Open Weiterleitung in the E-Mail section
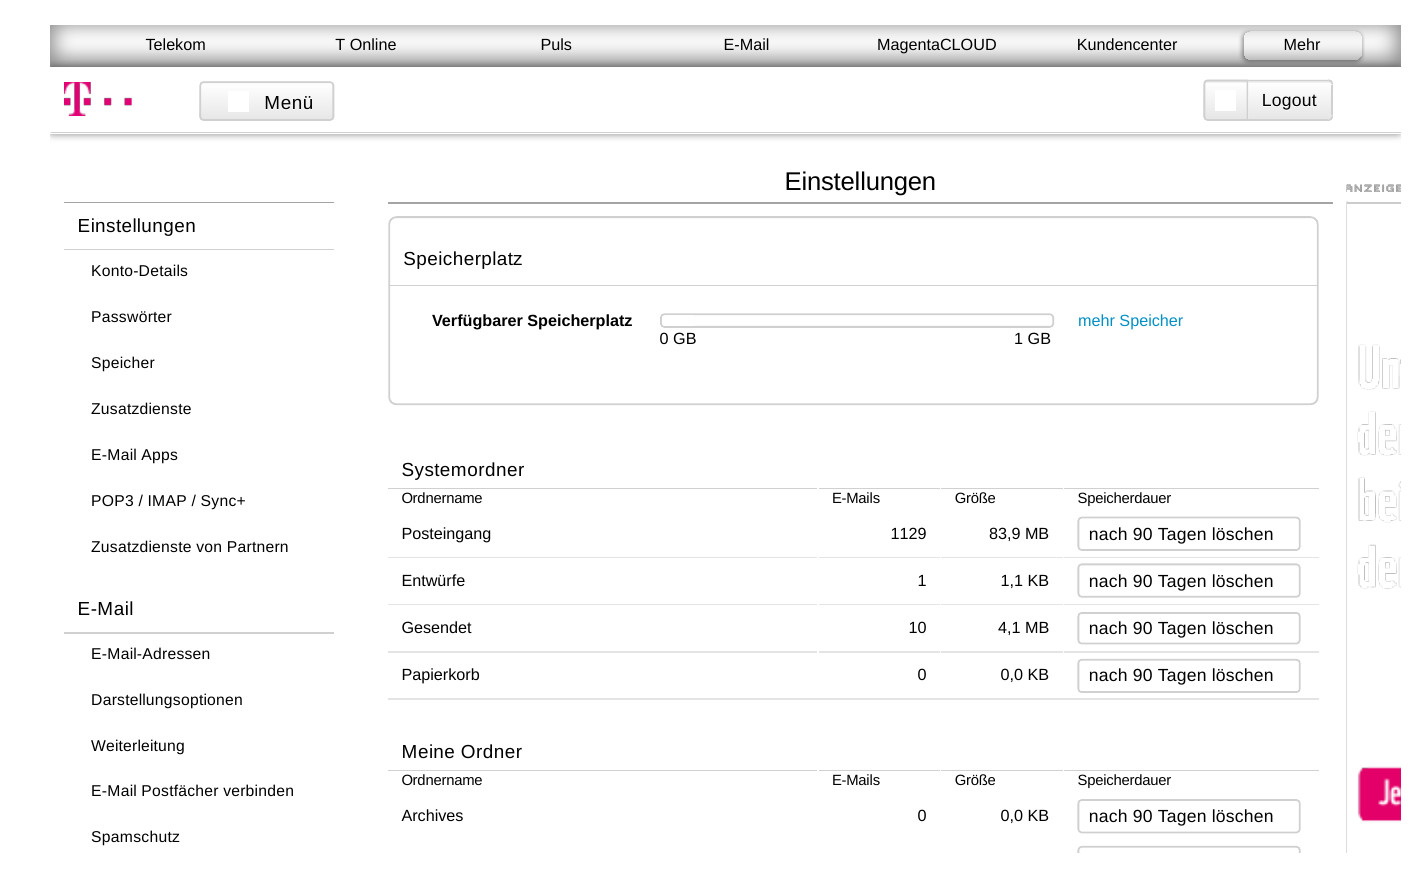1415x890 pixels. (x=138, y=746)
